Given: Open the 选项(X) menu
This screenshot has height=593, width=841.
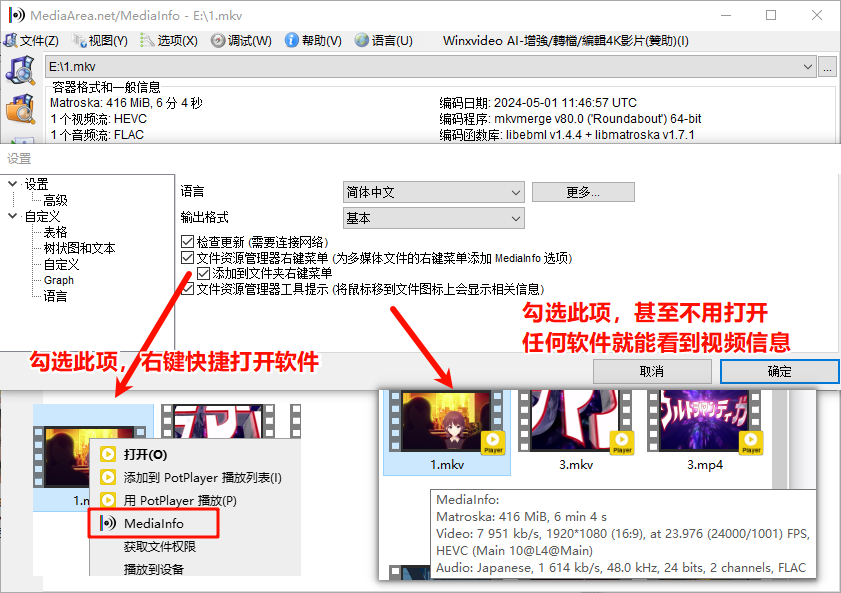Looking at the screenshot, I should [x=169, y=41].
